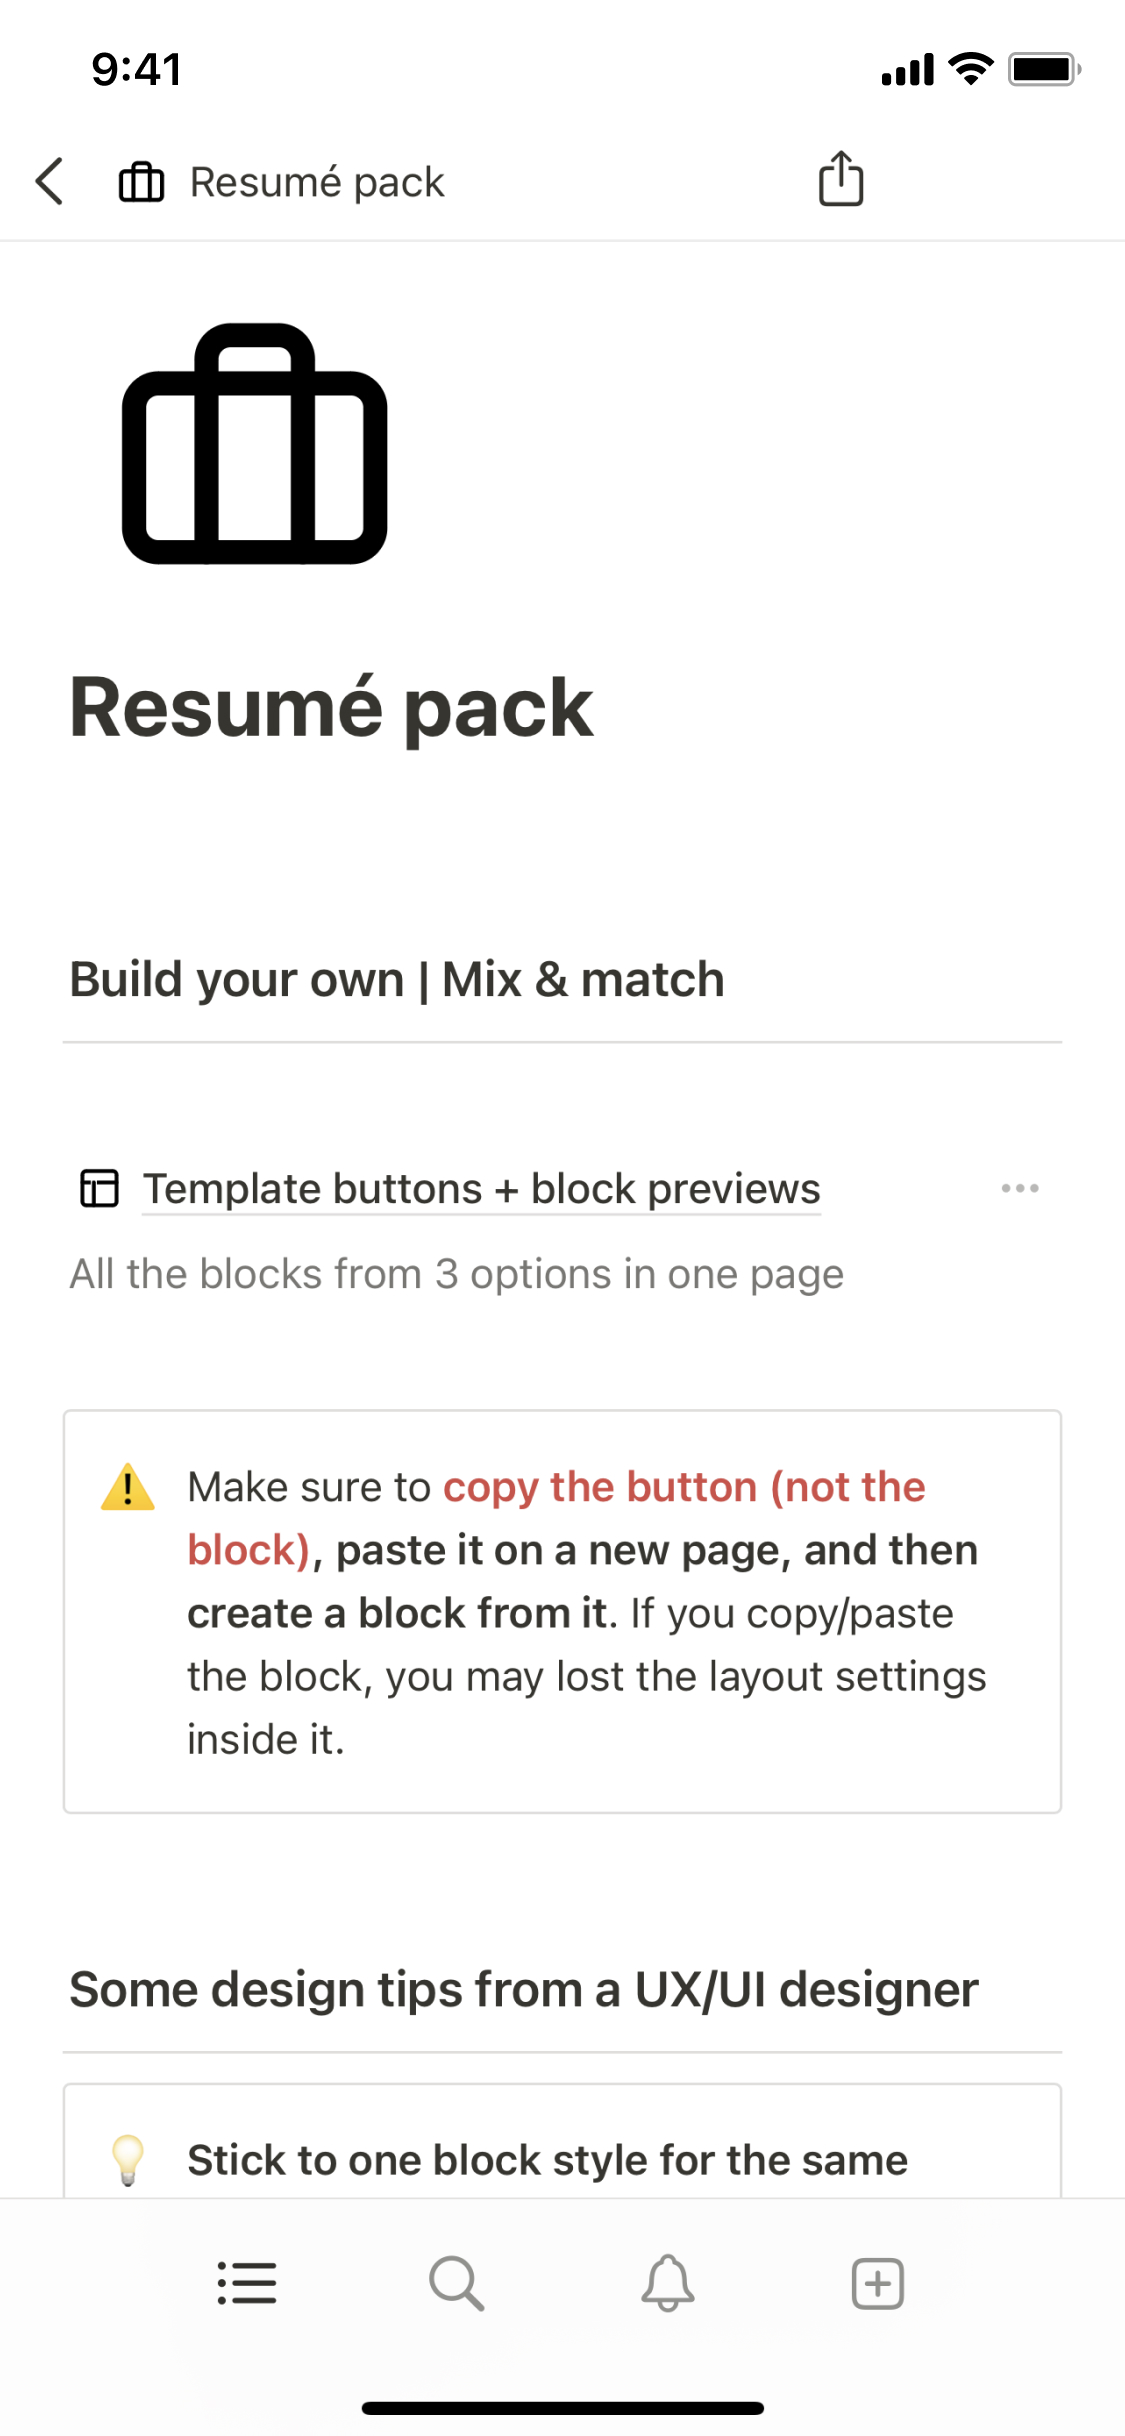Tap 'All the blocks from 3 options' caption
Viewport: 1125px width, 2436px height.
pos(456,1274)
